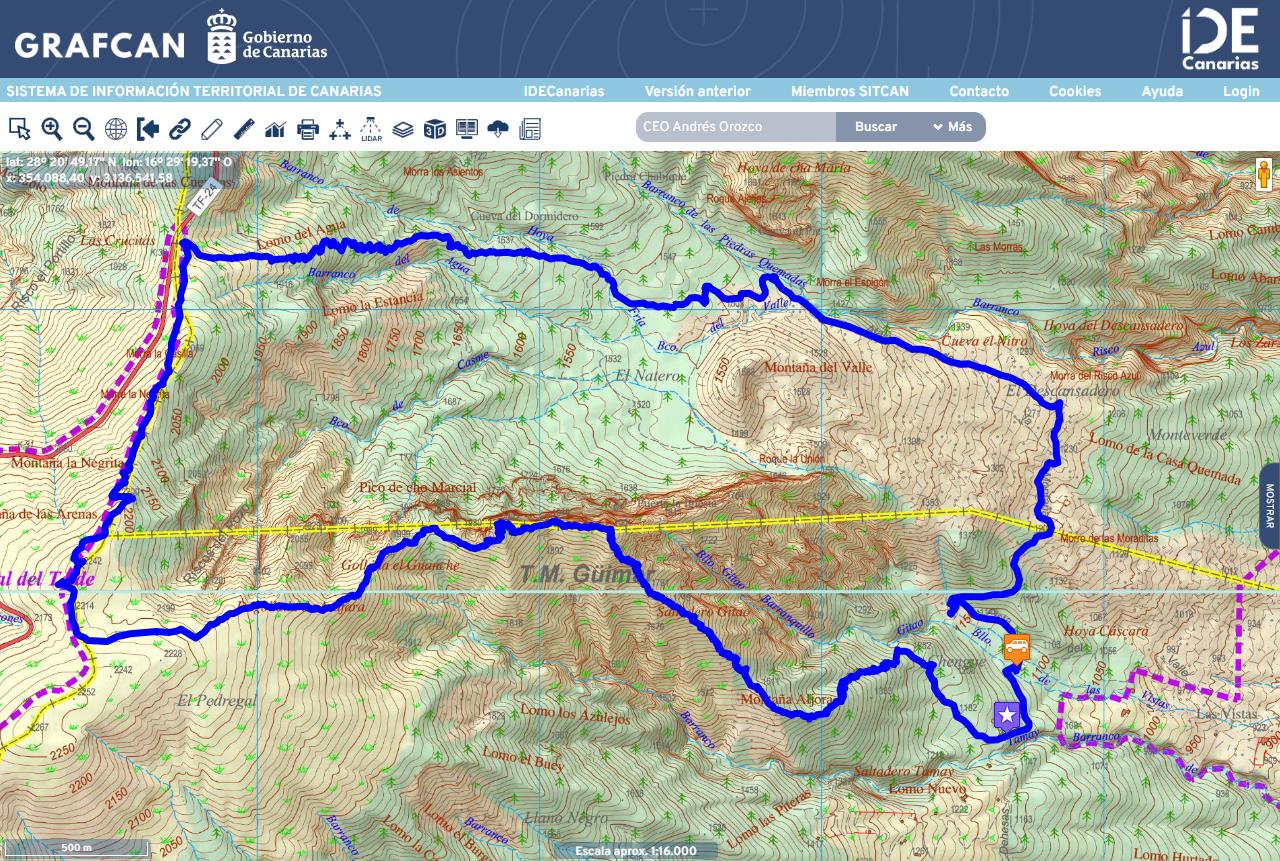Click the orange bus marker on map
This screenshot has height=861, width=1280.
point(1016,648)
